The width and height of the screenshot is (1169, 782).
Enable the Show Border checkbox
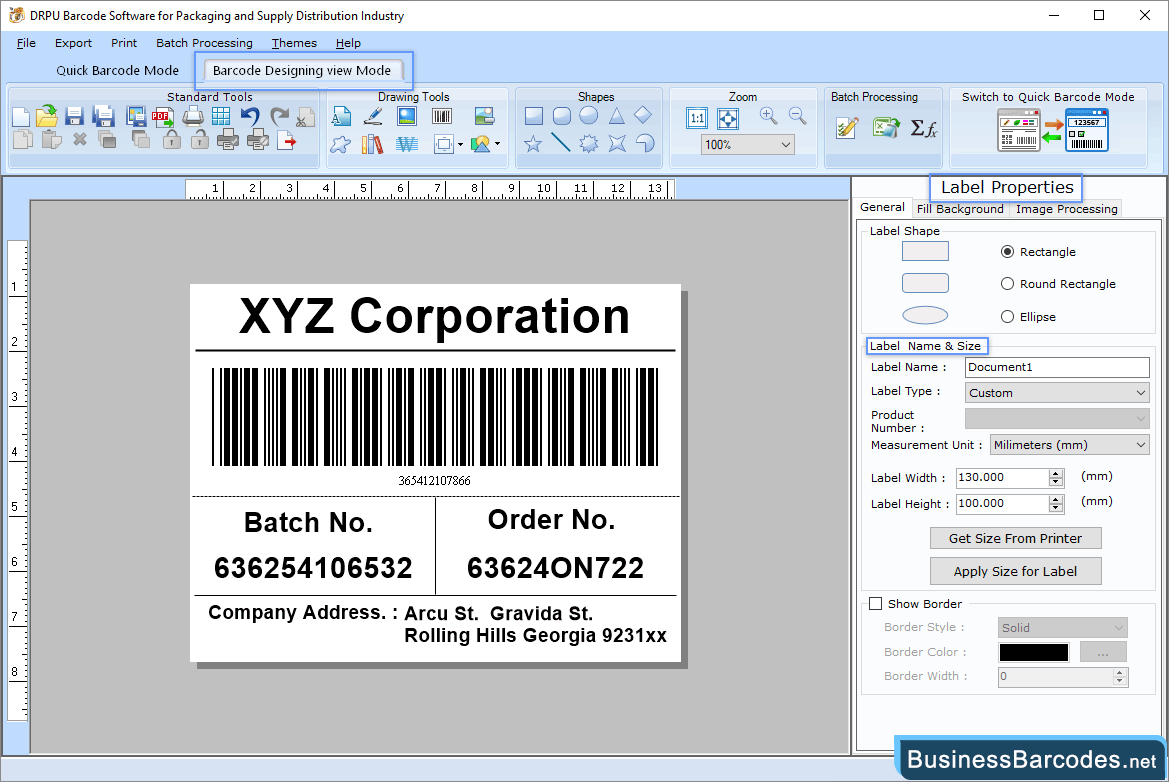coord(876,604)
